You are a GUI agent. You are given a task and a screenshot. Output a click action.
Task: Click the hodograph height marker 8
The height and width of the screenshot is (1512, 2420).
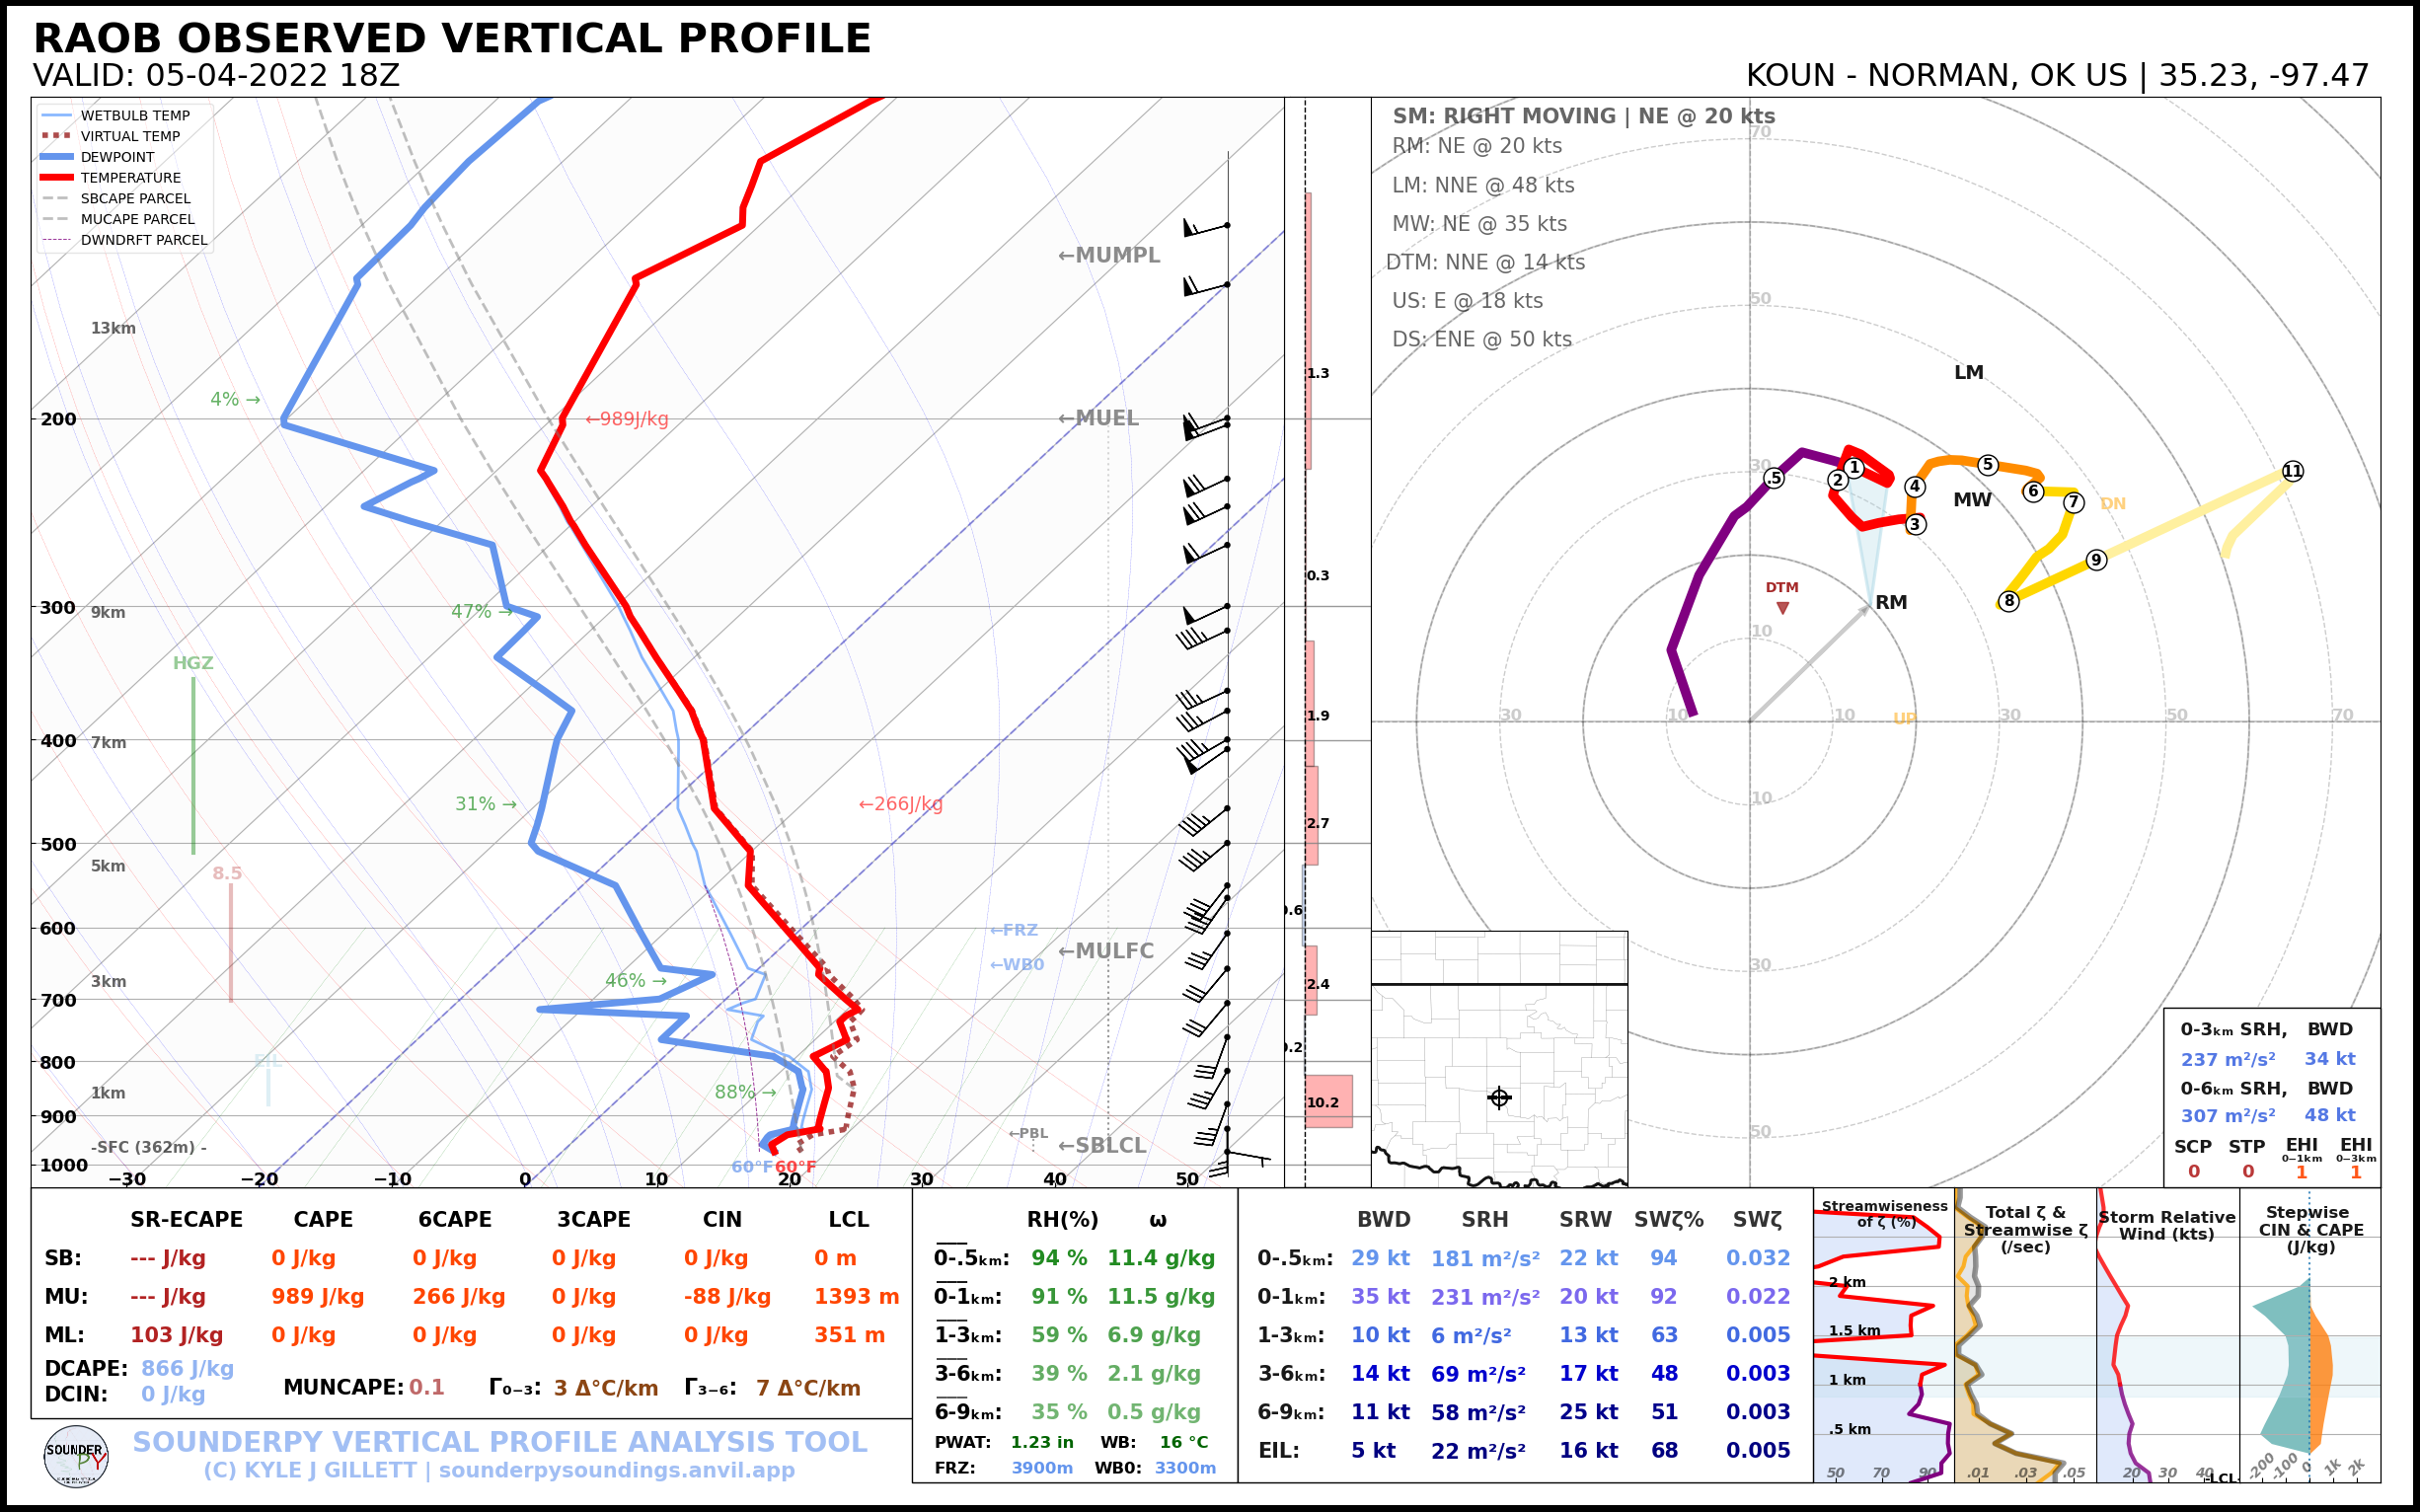pos(2008,601)
